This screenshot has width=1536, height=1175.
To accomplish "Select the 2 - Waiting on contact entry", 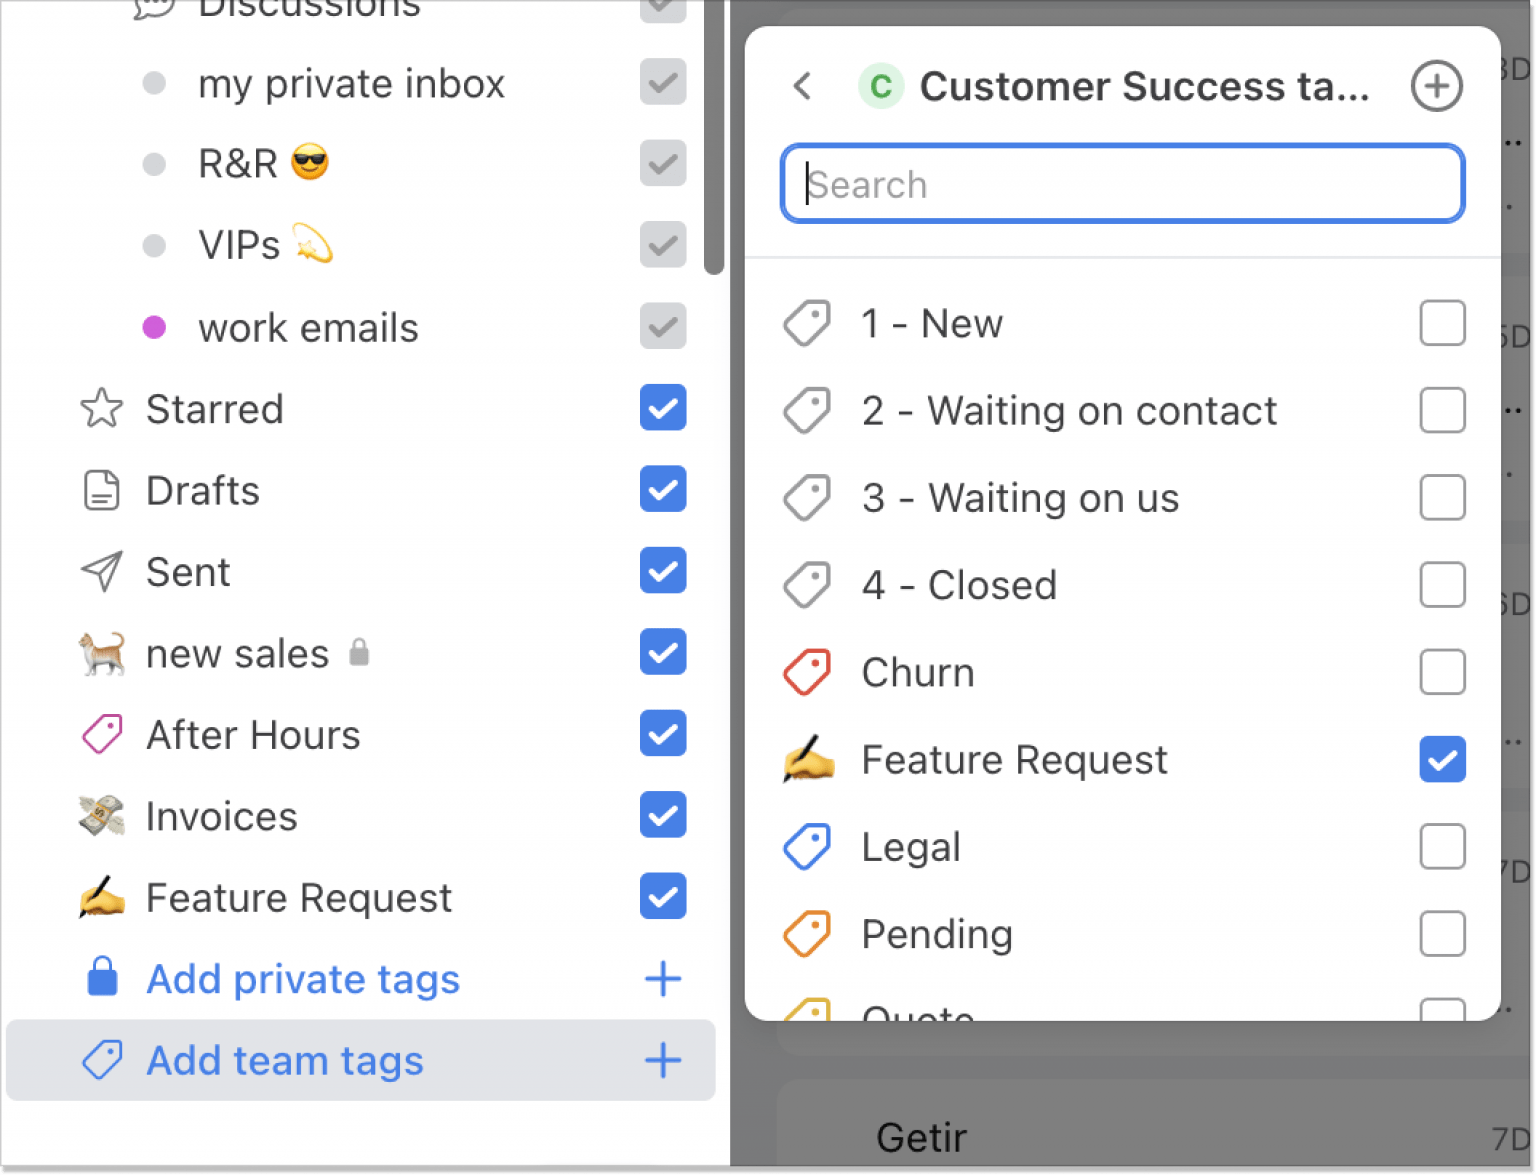I will pos(1068,410).
